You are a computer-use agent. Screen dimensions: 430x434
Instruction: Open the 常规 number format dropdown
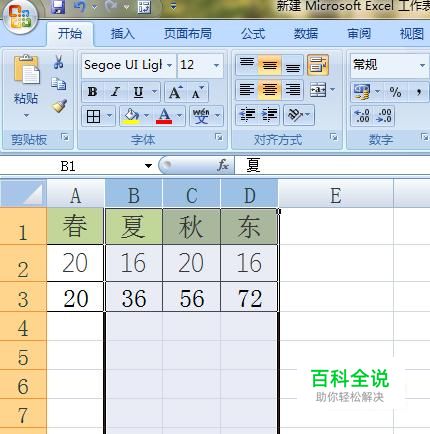[x=423, y=65]
